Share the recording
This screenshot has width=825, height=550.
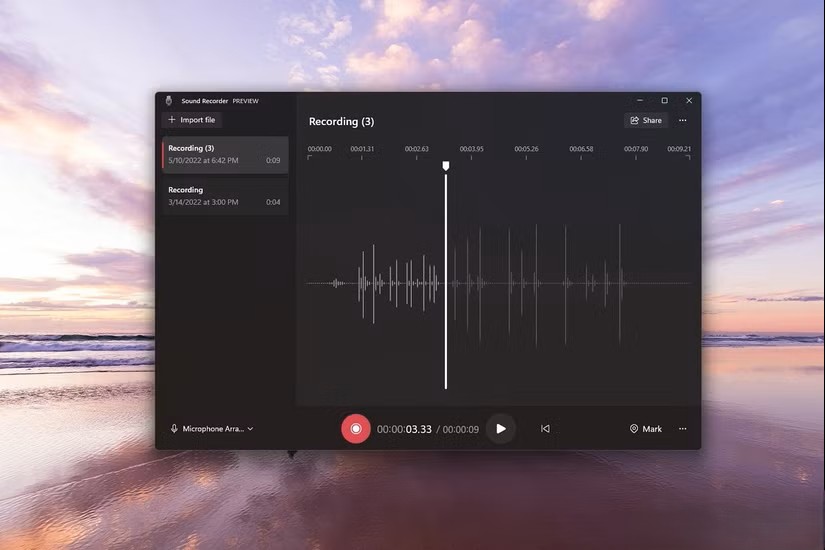pos(646,121)
